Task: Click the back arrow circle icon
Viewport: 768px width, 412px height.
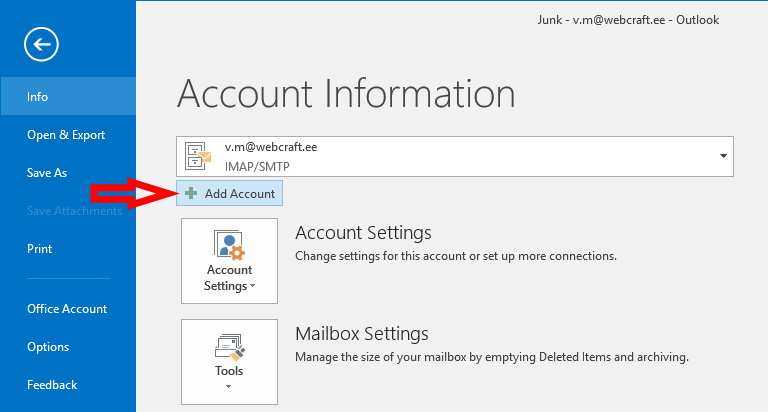Action: tap(41, 45)
